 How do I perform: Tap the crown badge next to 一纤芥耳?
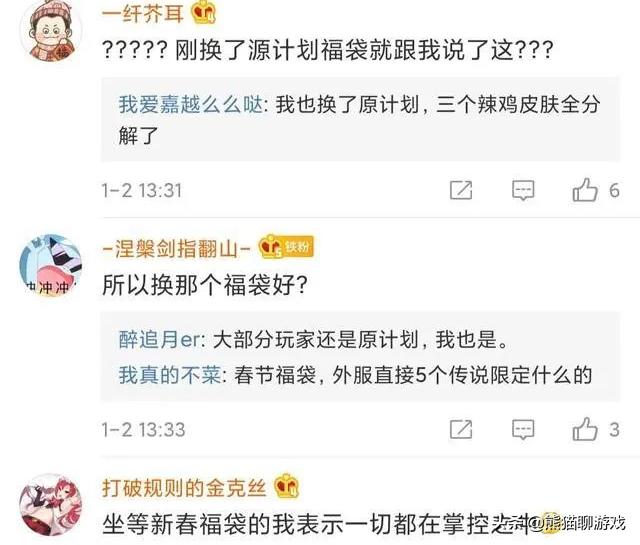click(x=203, y=13)
